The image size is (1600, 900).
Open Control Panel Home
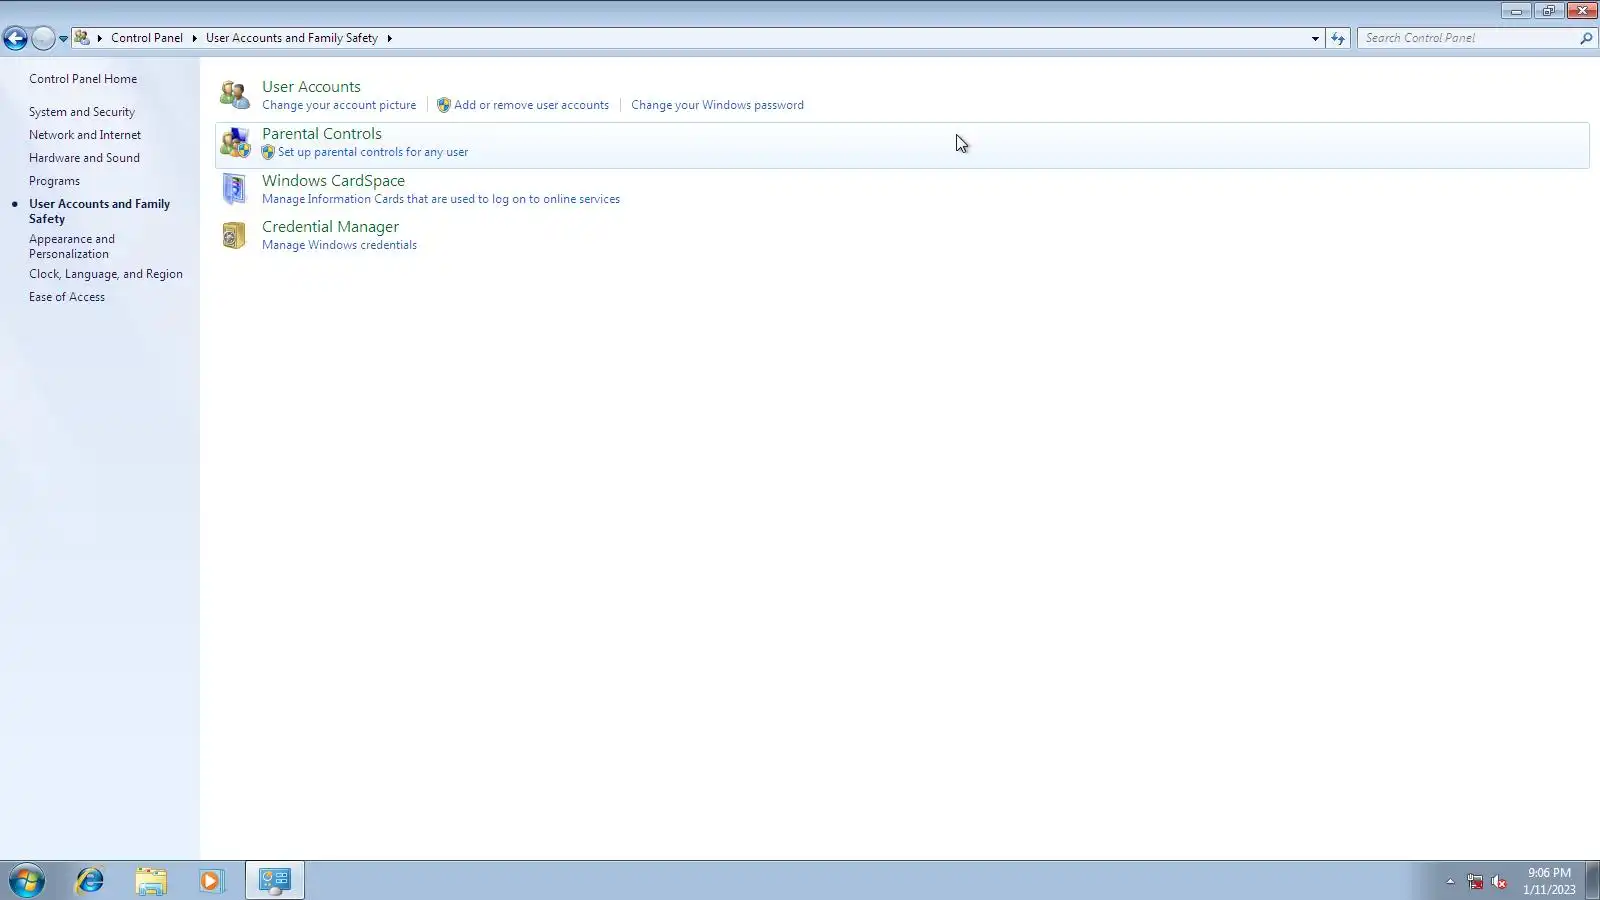(83, 79)
